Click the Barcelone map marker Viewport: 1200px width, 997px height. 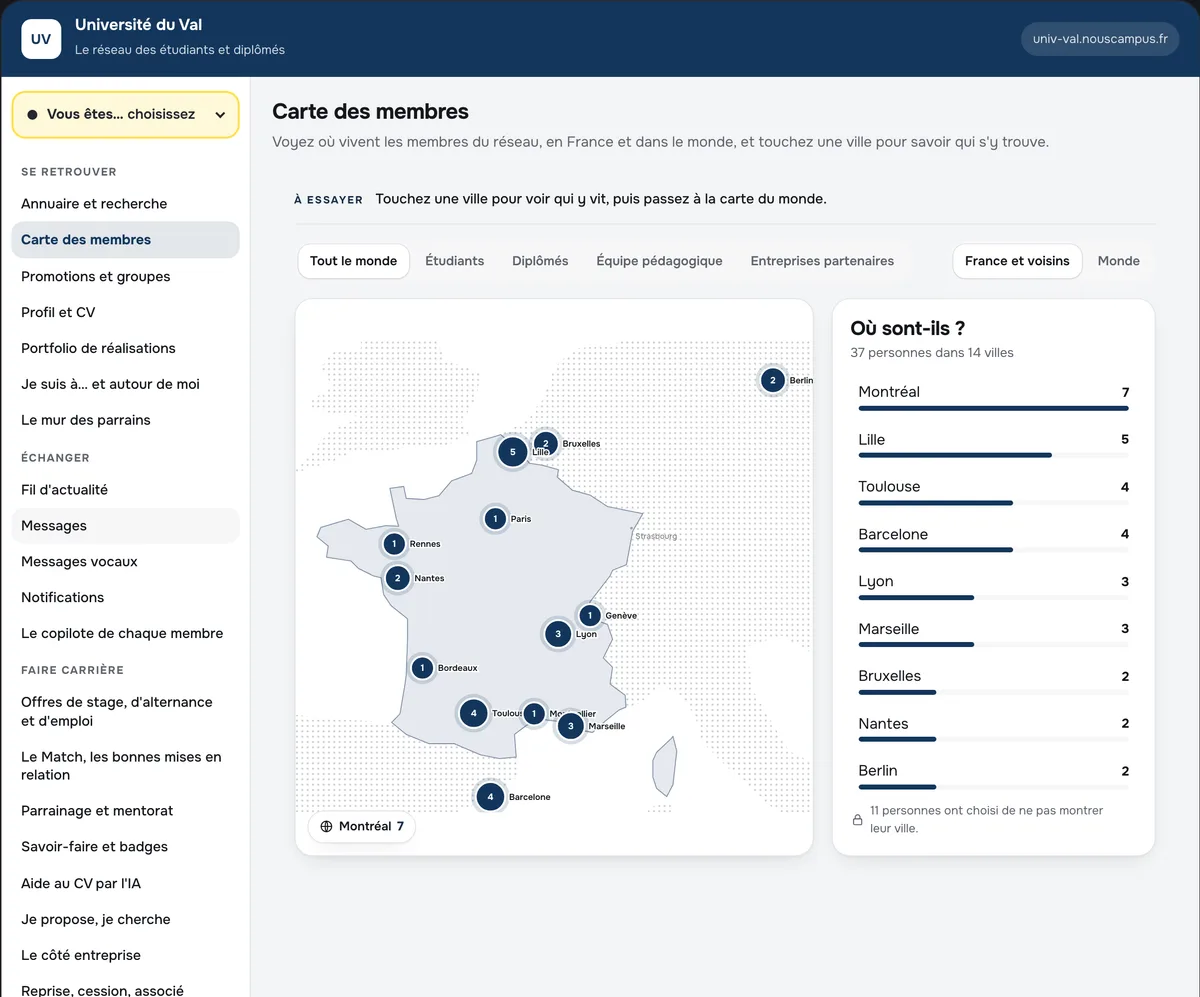pos(490,796)
